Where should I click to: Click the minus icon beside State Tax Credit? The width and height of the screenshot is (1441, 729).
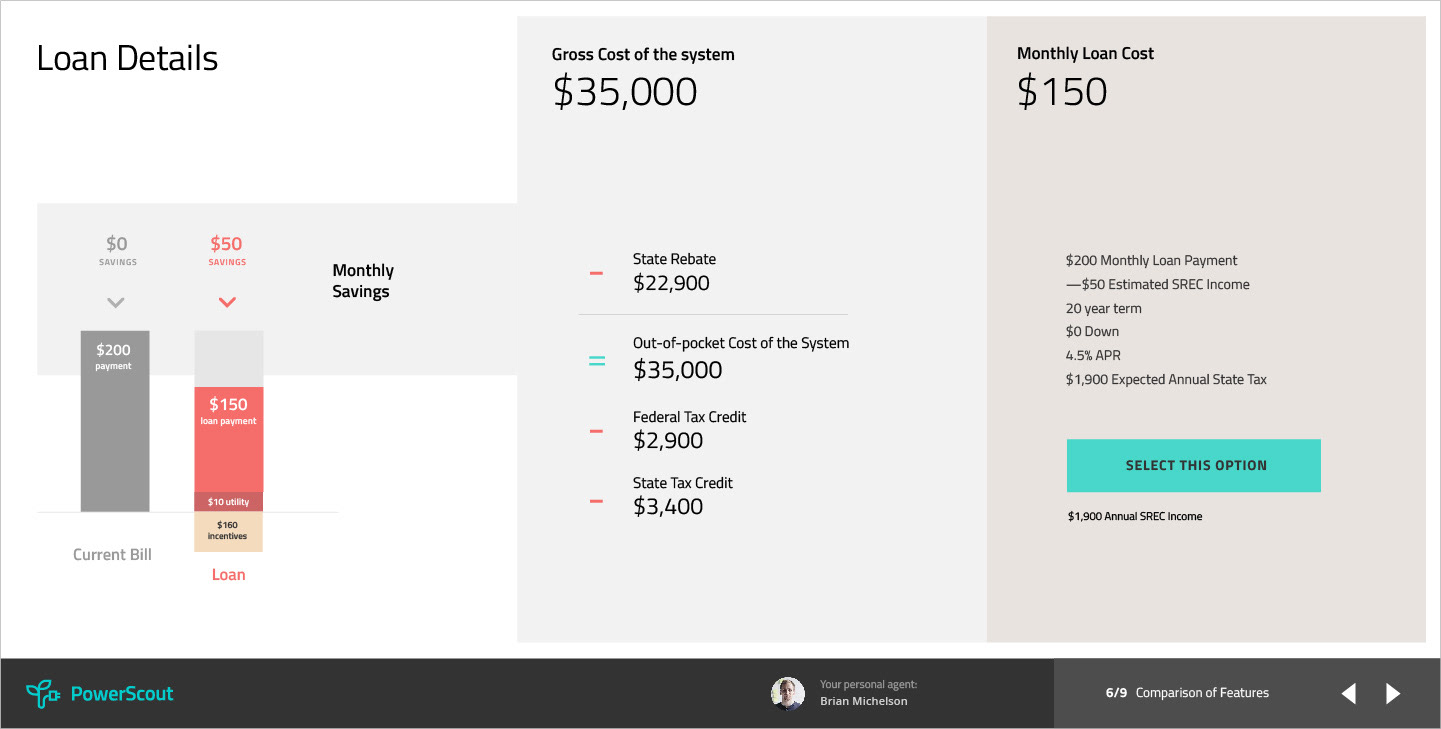pos(596,500)
